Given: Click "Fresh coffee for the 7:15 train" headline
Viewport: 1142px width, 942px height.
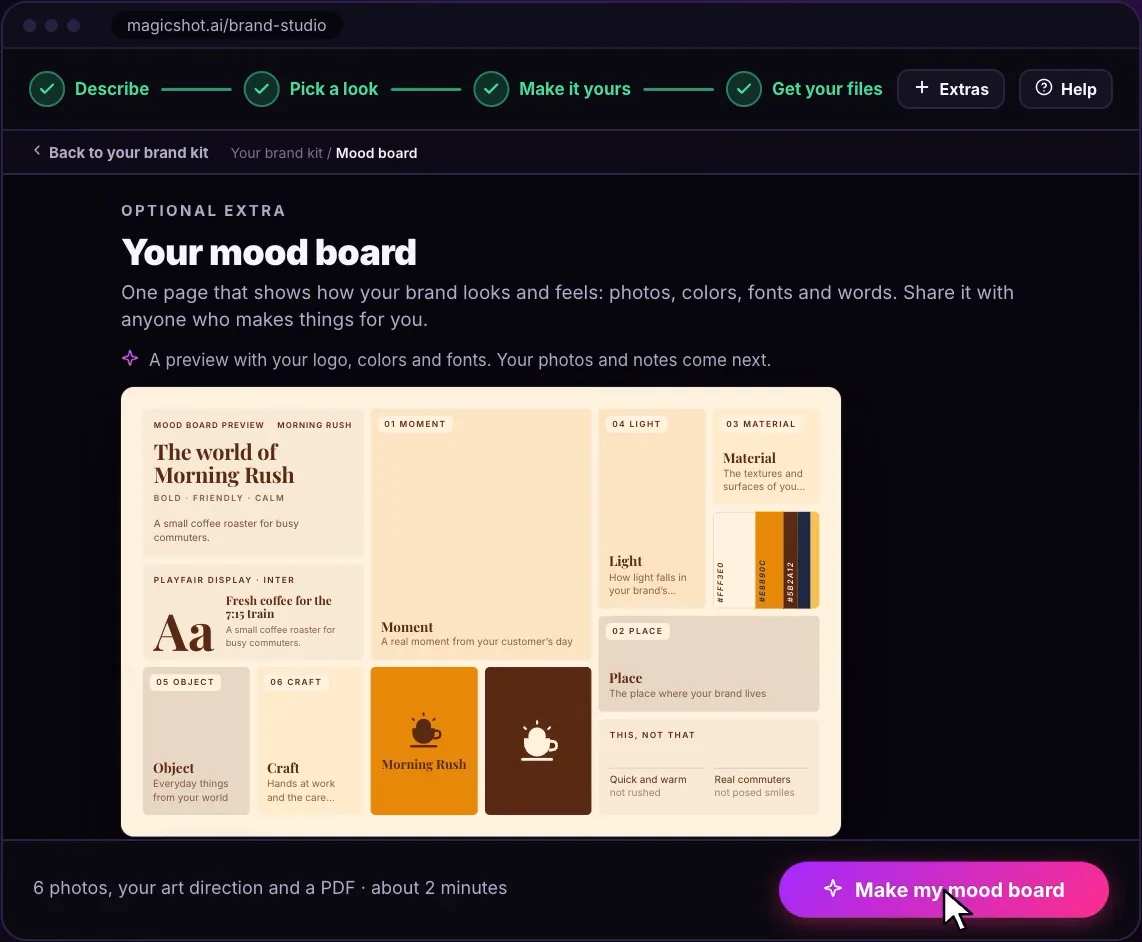Looking at the screenshot, I should pos(278,607).
